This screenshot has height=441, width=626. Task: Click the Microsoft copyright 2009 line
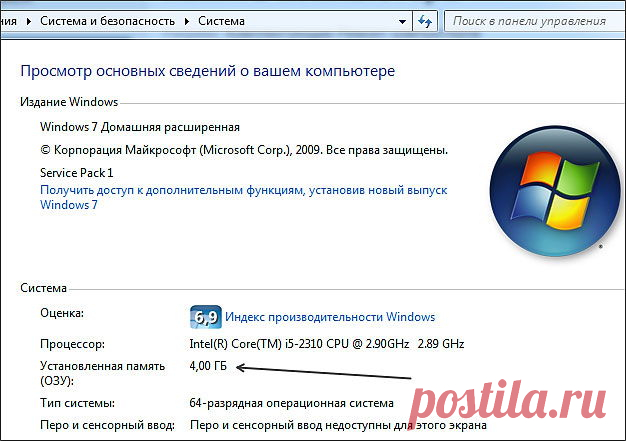tap(244, 150)
